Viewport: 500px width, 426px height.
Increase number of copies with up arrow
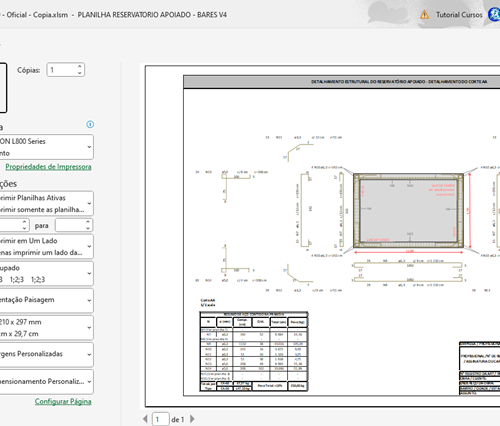click(x=79, y=66)
